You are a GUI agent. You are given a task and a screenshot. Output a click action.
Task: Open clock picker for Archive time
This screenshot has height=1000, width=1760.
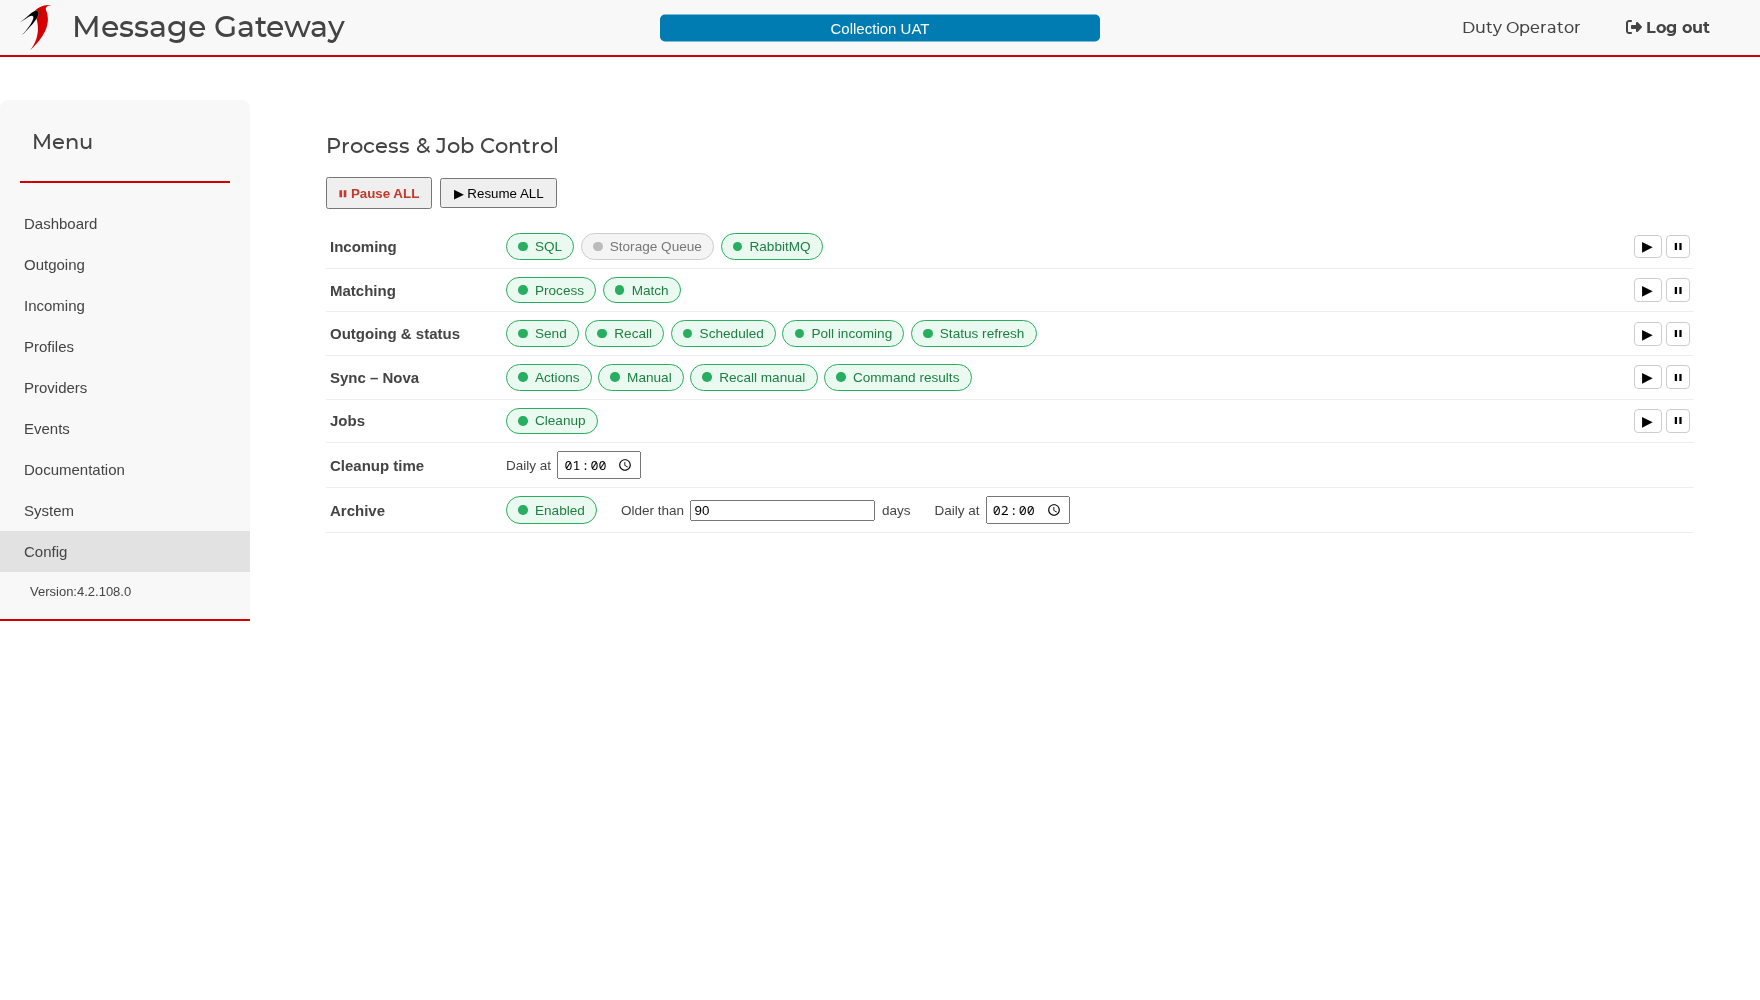pyautogui.click(x=1054, y=511)
